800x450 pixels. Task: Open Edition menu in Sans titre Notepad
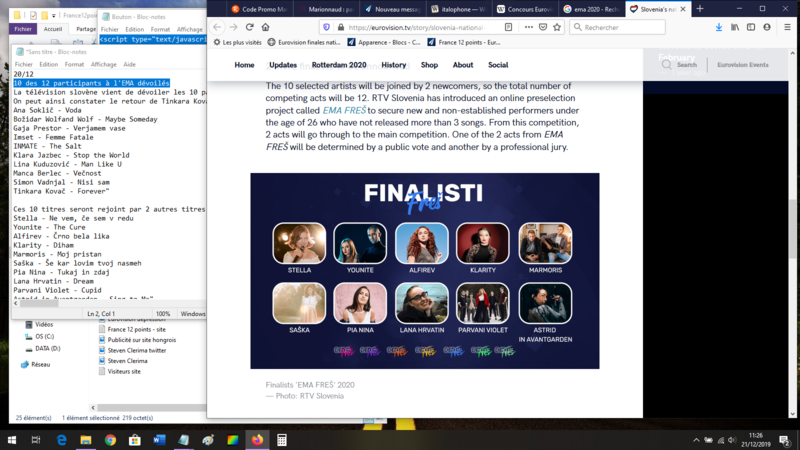[48, 64]
